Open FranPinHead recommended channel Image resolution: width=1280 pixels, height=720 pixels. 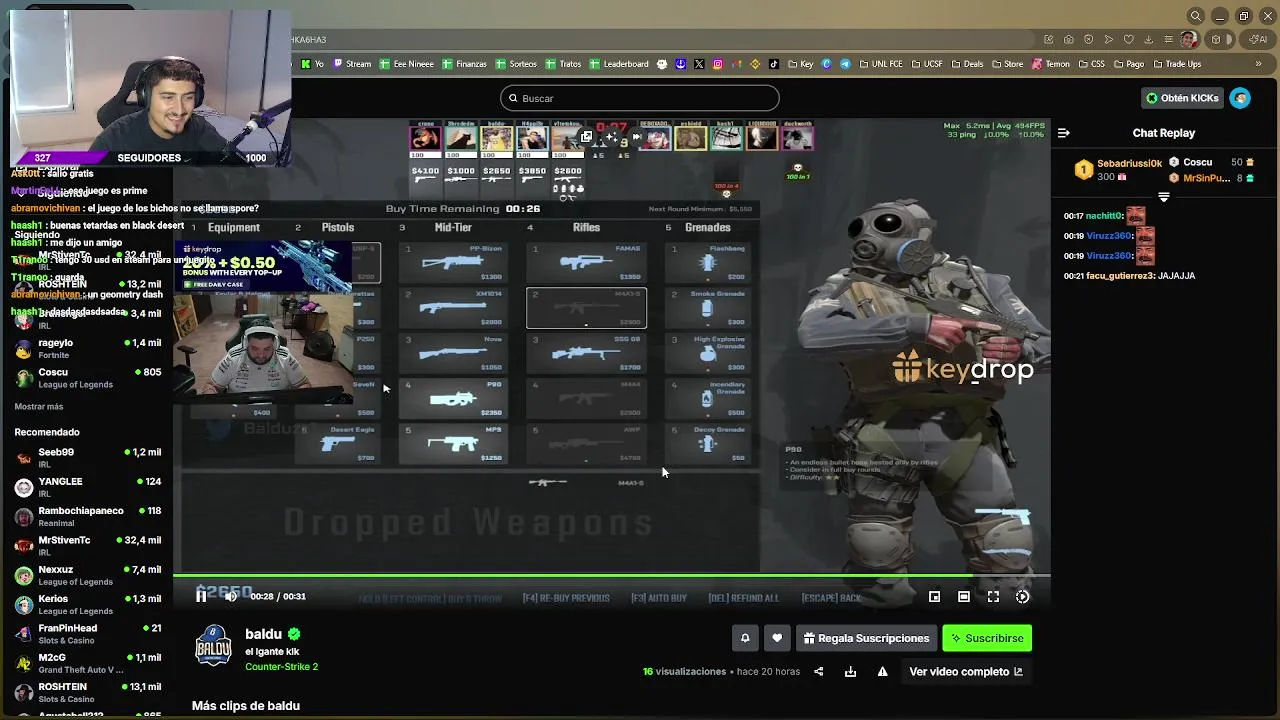[87, 634]
